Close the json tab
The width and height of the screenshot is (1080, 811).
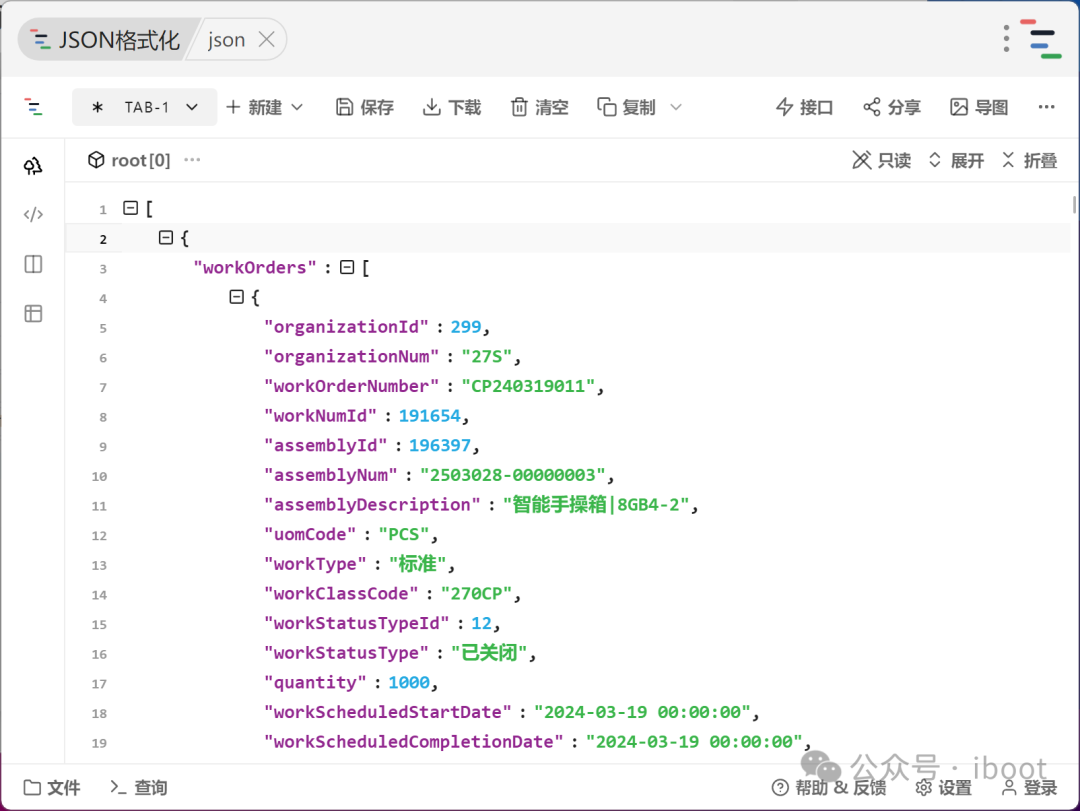pyautogui.click(x=266, y=40)
